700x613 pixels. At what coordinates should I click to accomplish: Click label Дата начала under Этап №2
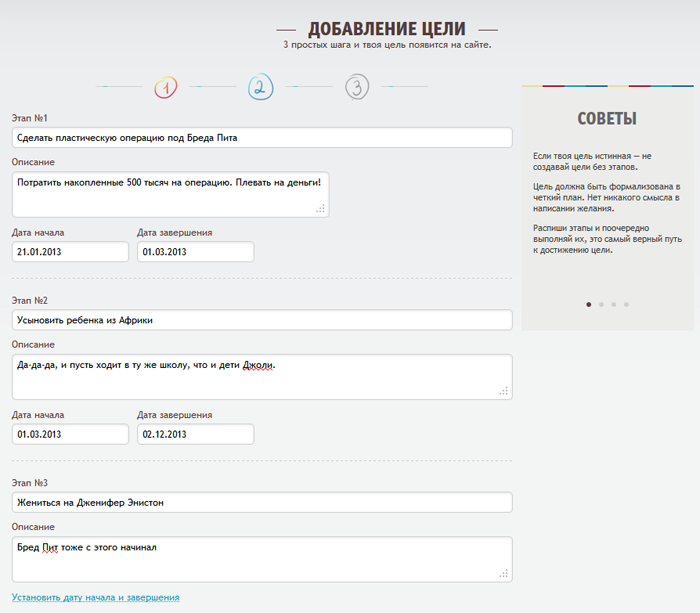(x=38, y=415)
